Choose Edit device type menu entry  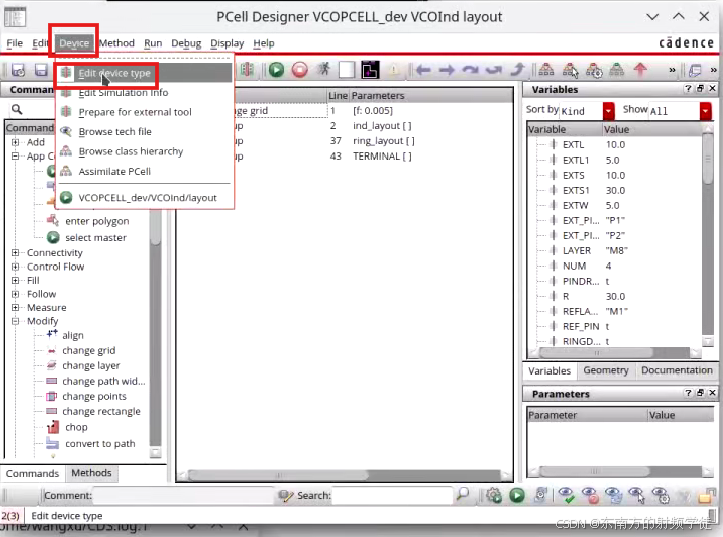tap(144, 73)
